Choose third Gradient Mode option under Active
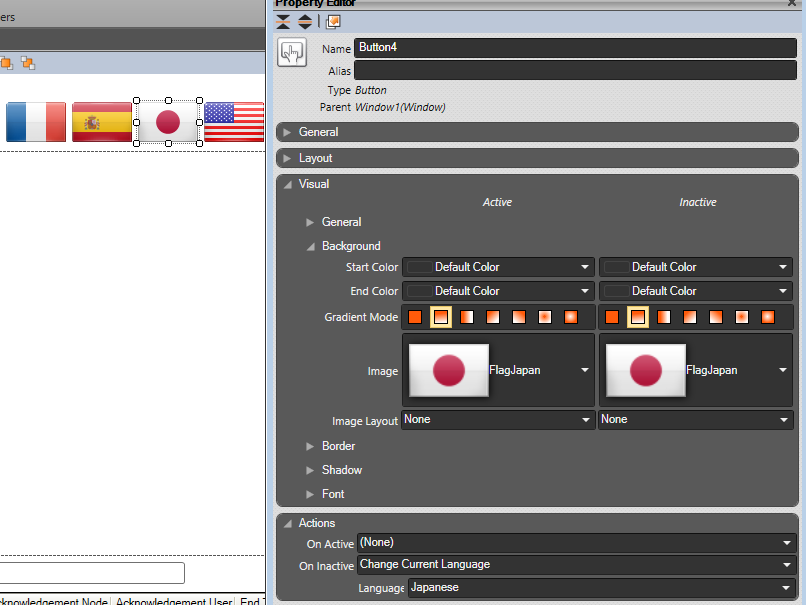Viewport: 806px width, 605px height. 467,317
